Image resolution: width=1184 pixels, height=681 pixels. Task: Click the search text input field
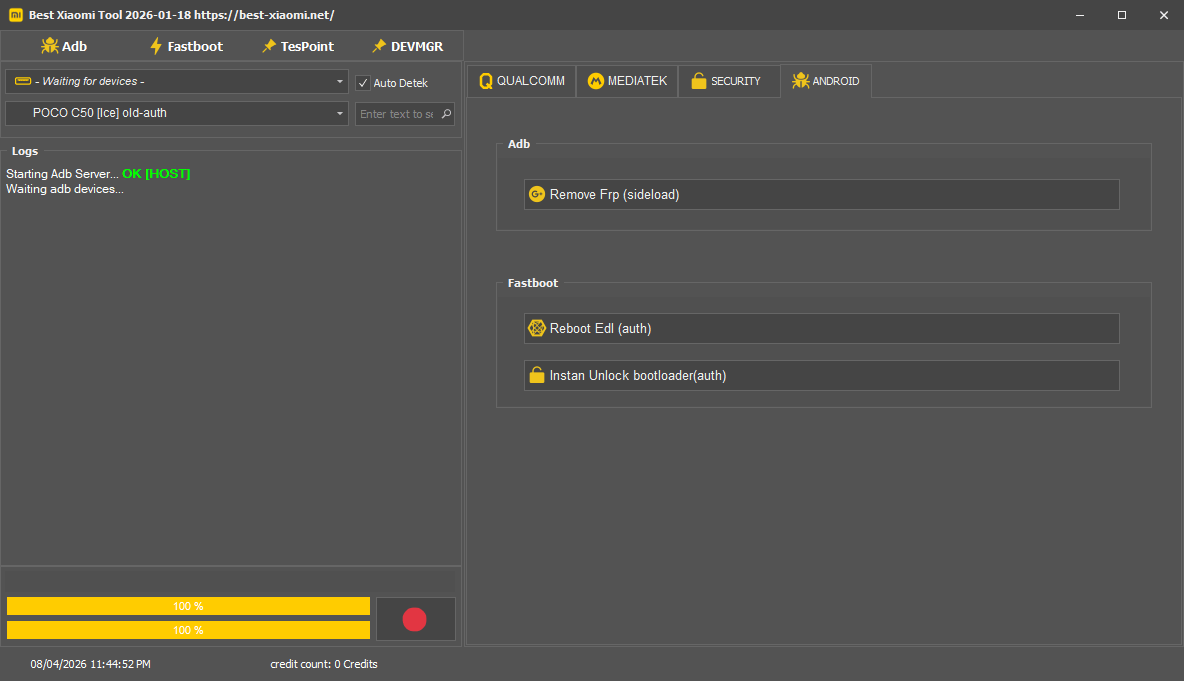click(x=396, y=114)
